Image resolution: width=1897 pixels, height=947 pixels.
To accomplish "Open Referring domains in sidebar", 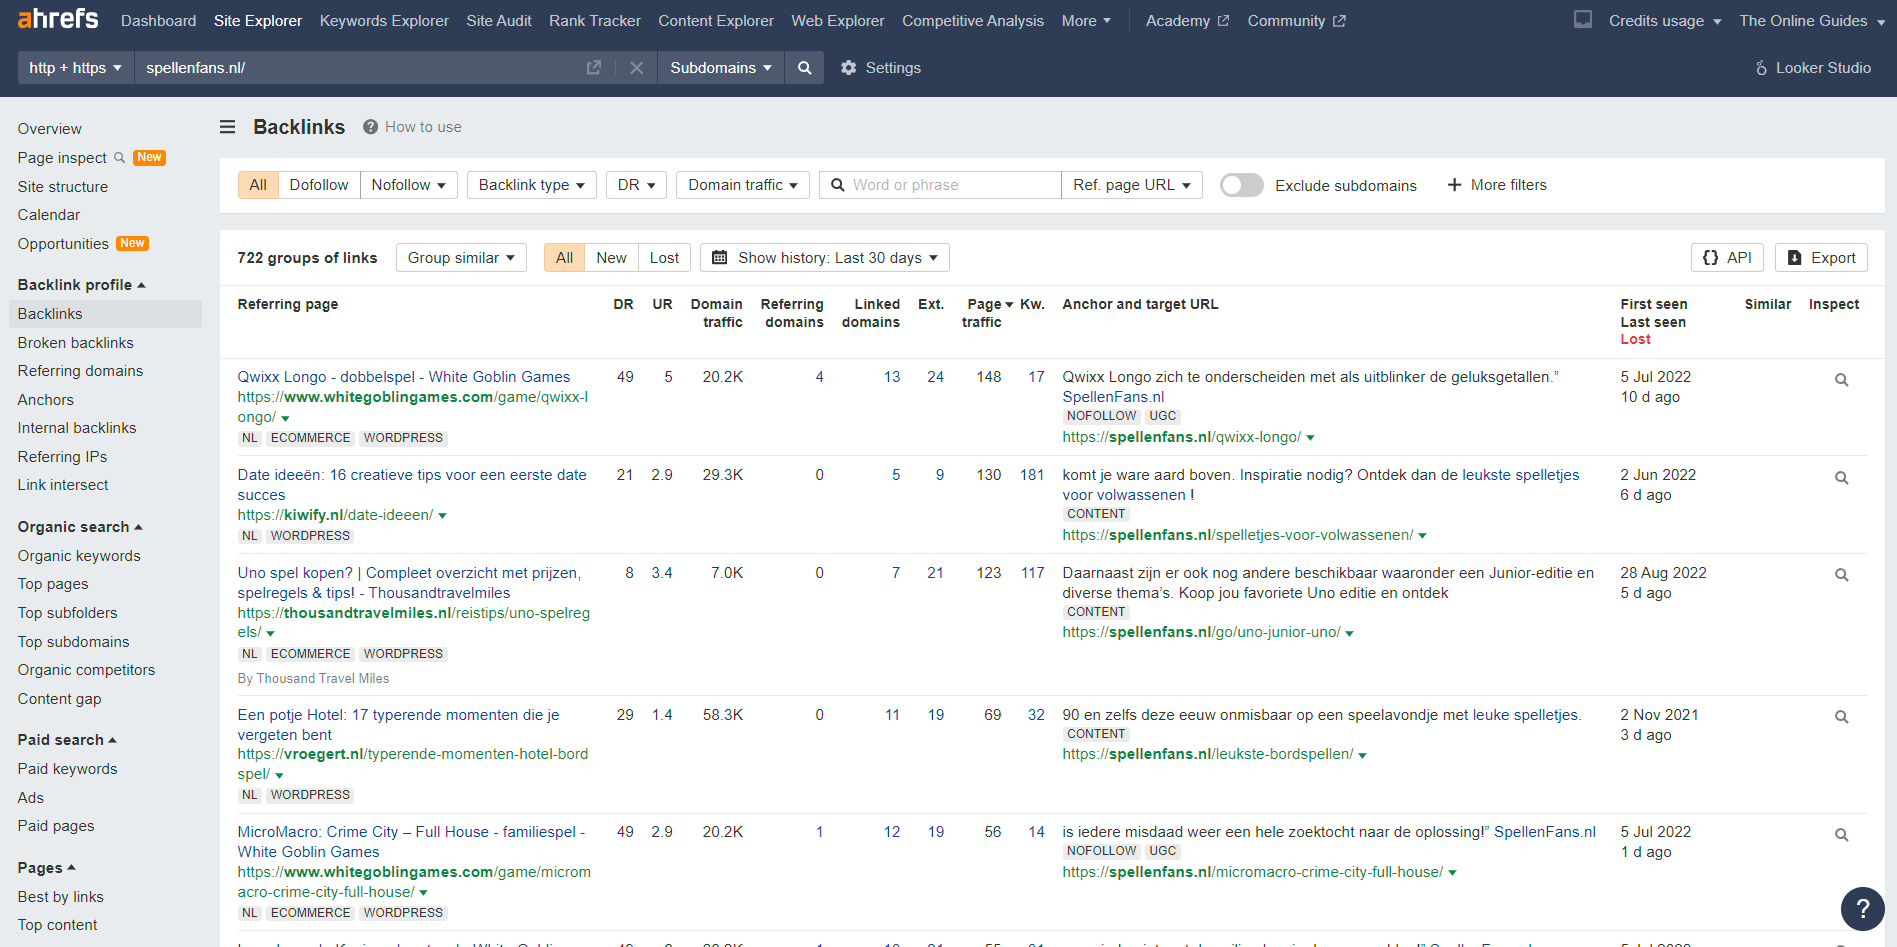I will (x=80, y=371).
